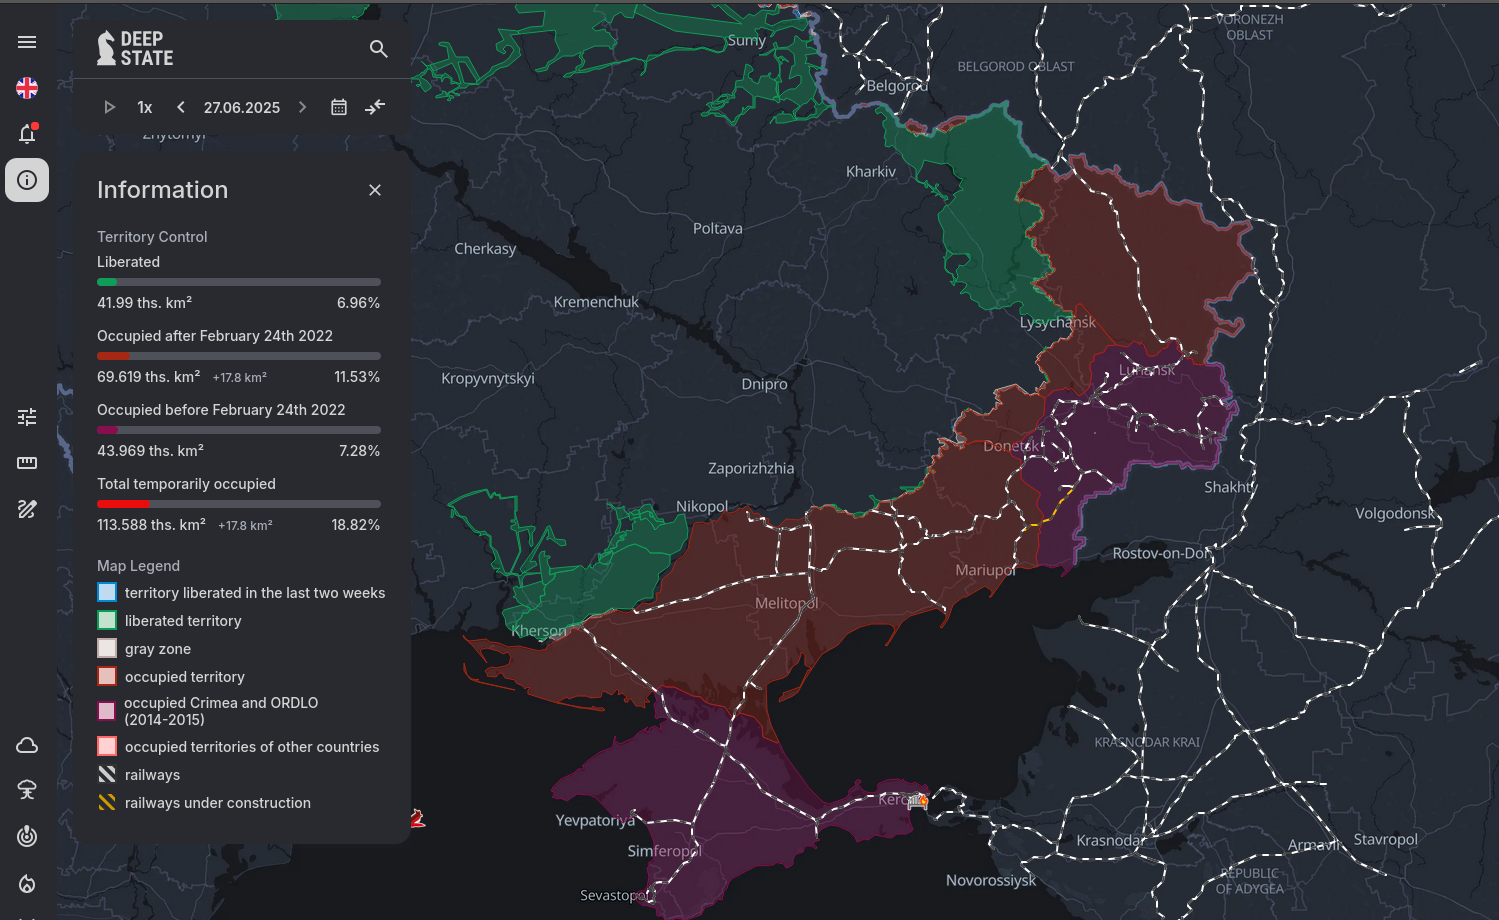The width and height of the screenshot is (1499, 920).
Task: Click 'Territory Control' heading
Action: coord(152,237)
